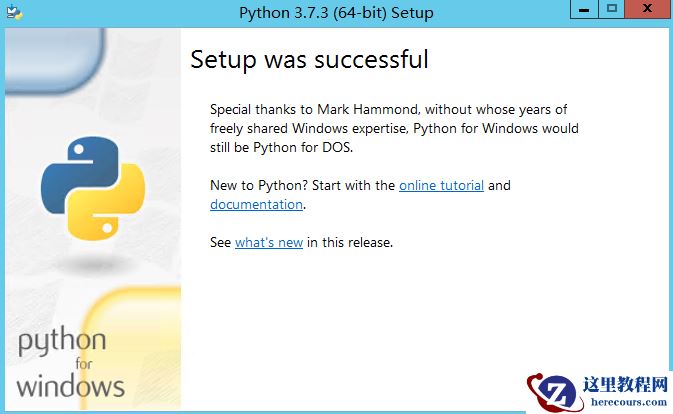Click the Python snake logo
The width and height of the screenshot is (673, 414).
coord(92,188)
